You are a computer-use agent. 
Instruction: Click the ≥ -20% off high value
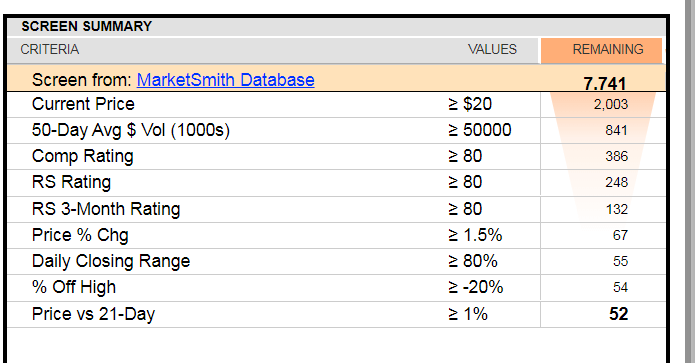click(476, 288)
